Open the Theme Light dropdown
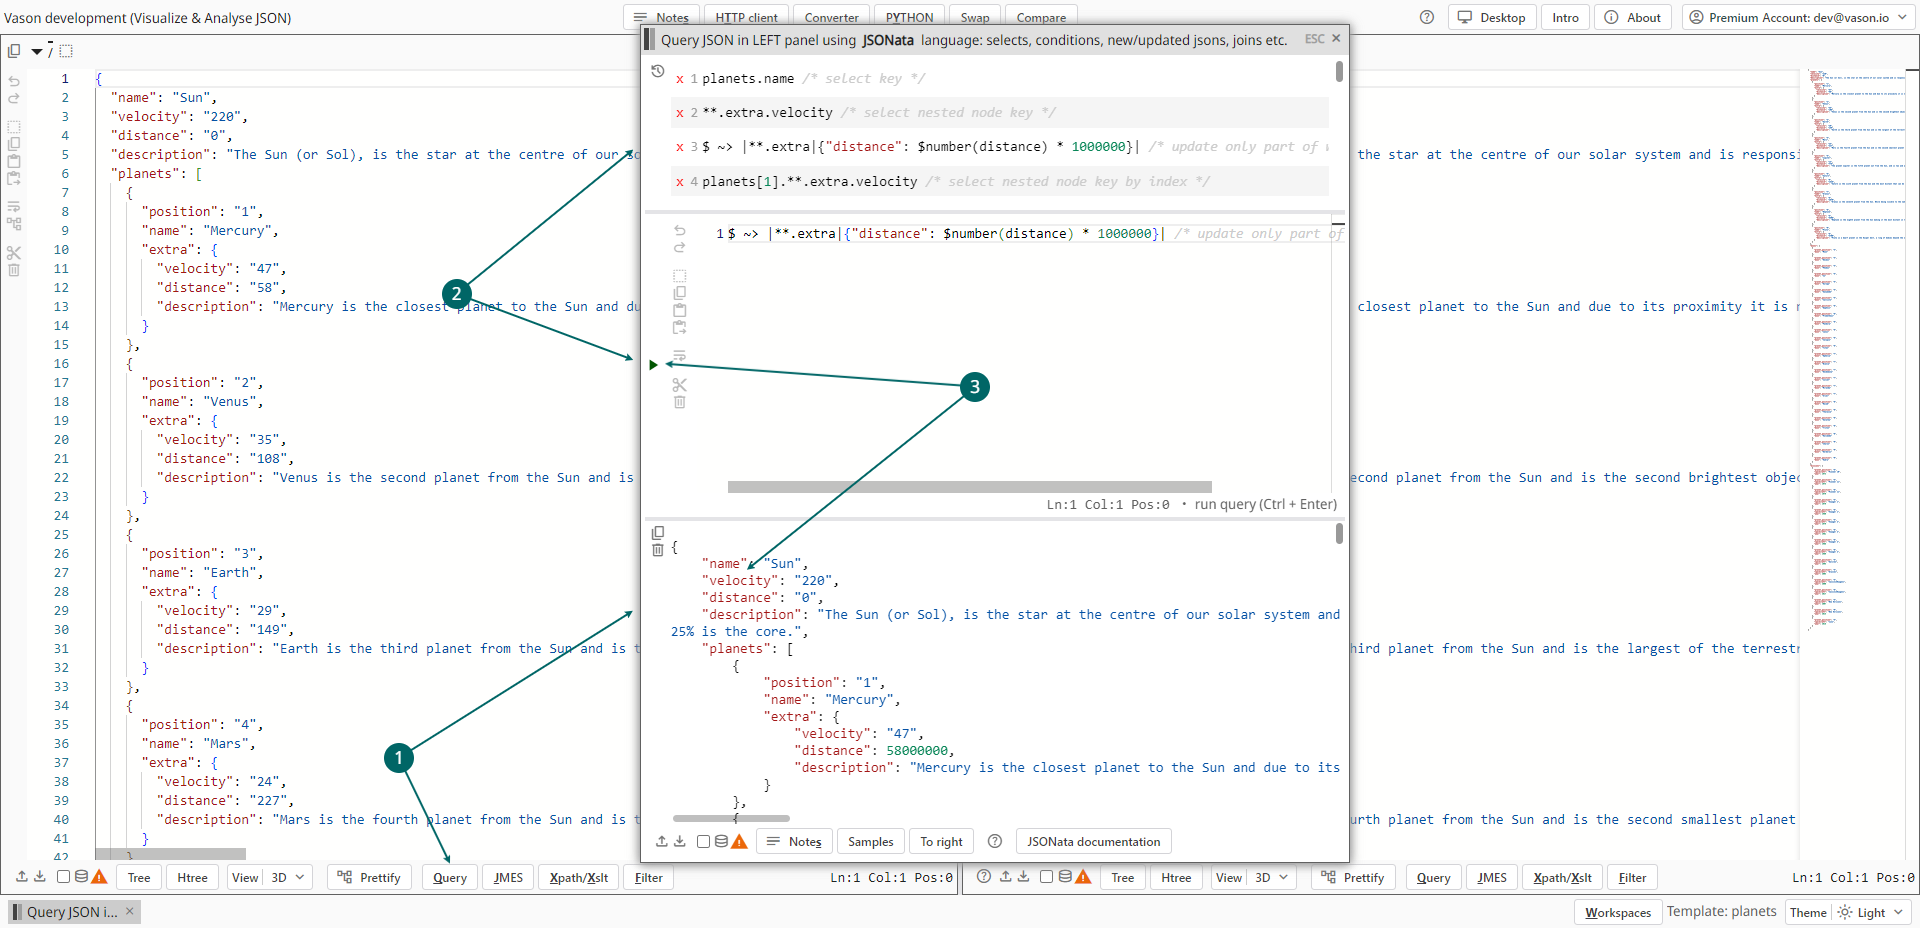 (1873, 912)
